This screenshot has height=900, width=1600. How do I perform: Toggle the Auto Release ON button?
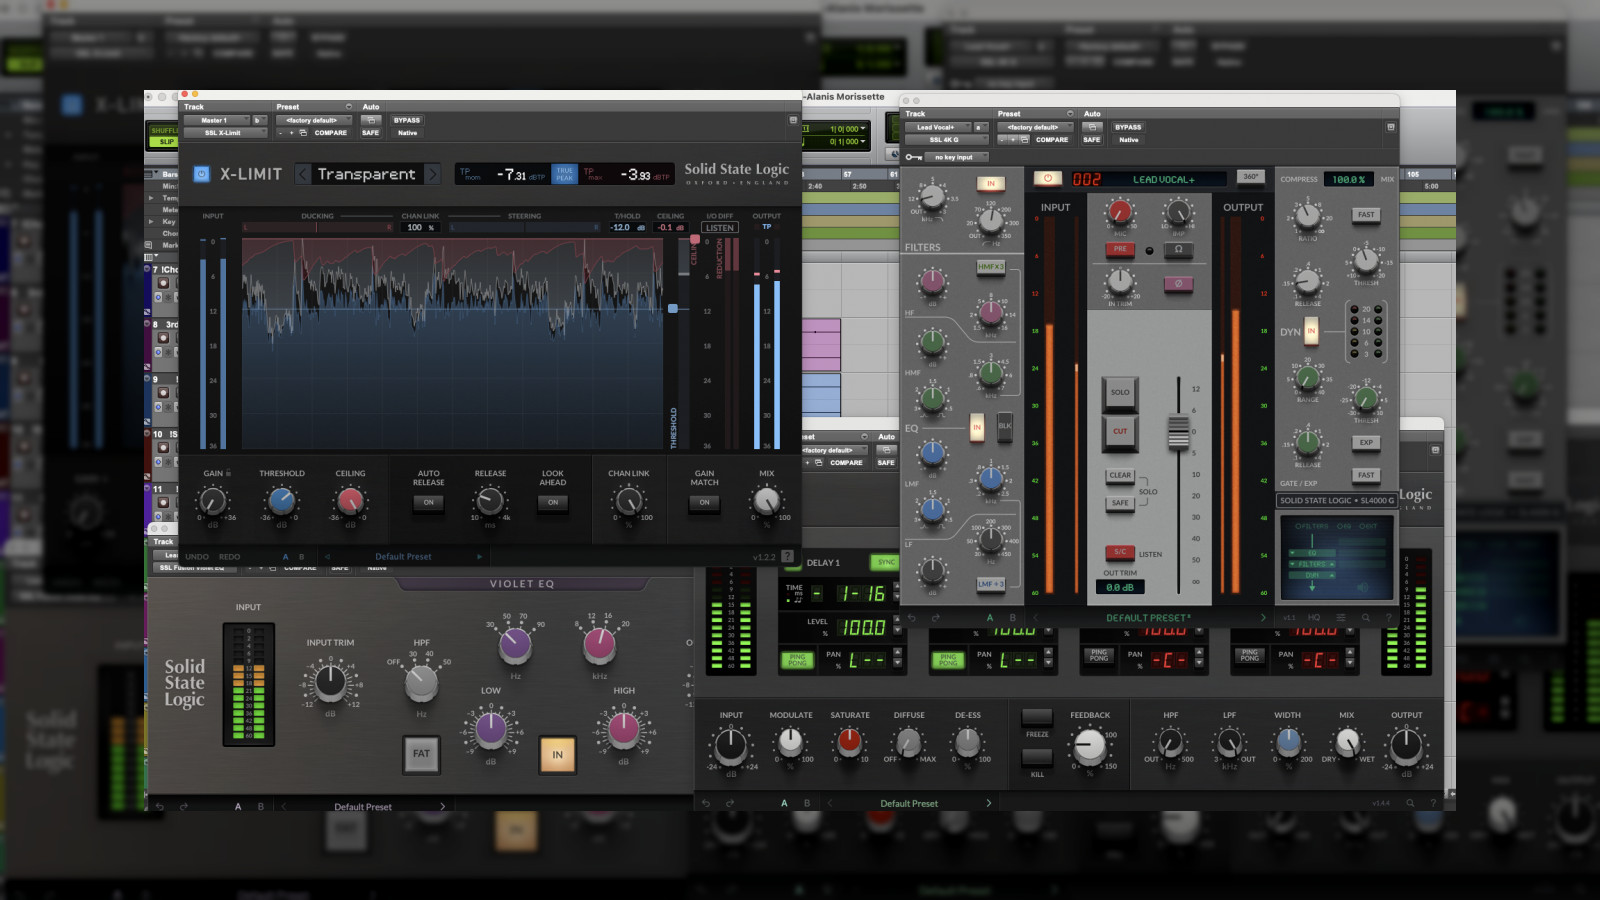pos(428,502)
